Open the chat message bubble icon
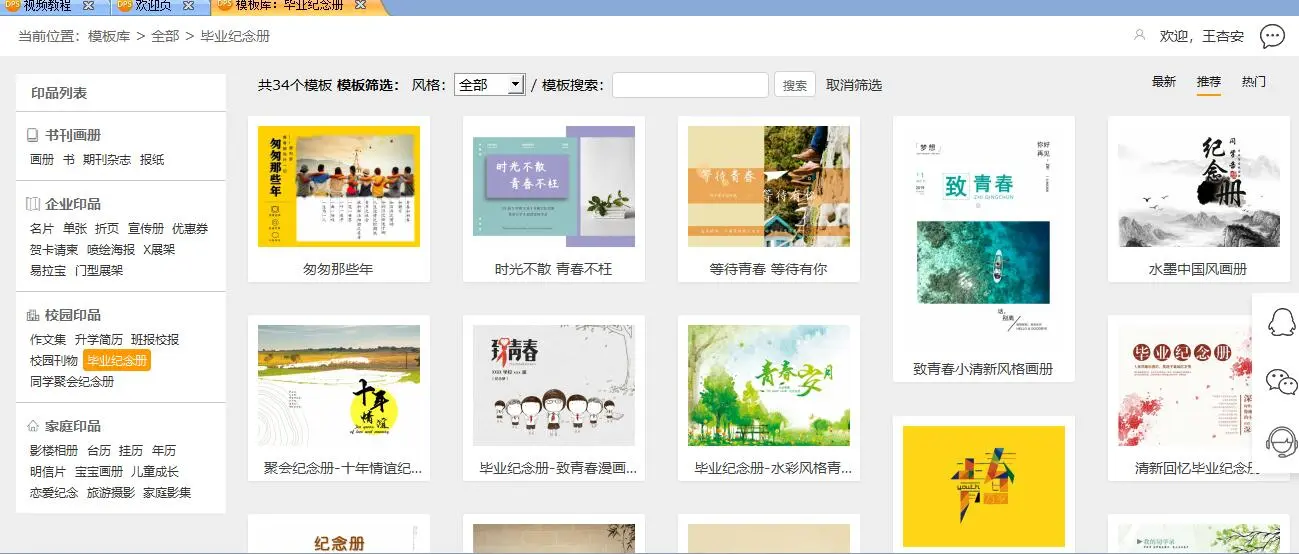The image size is (1299, 554). pyautogui.click(x=1272, y=36)
